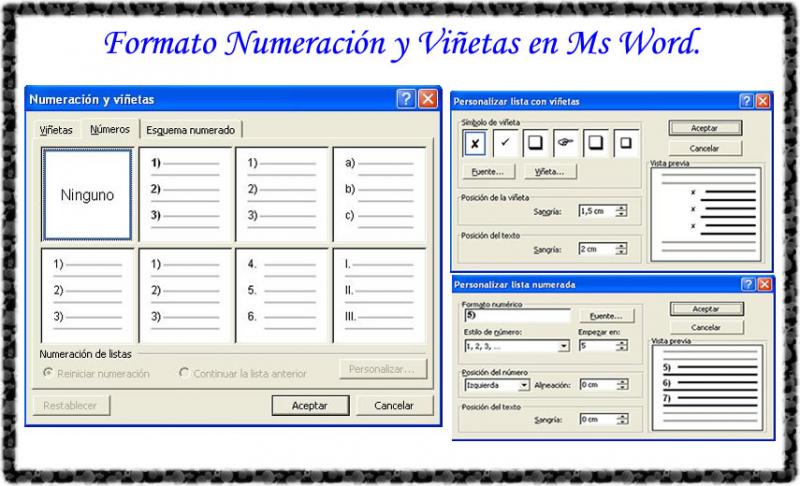Select Reiniciar numeración radio option
Image resolution: width=800 pixels, height=486 pixels.
click(48, 373)
